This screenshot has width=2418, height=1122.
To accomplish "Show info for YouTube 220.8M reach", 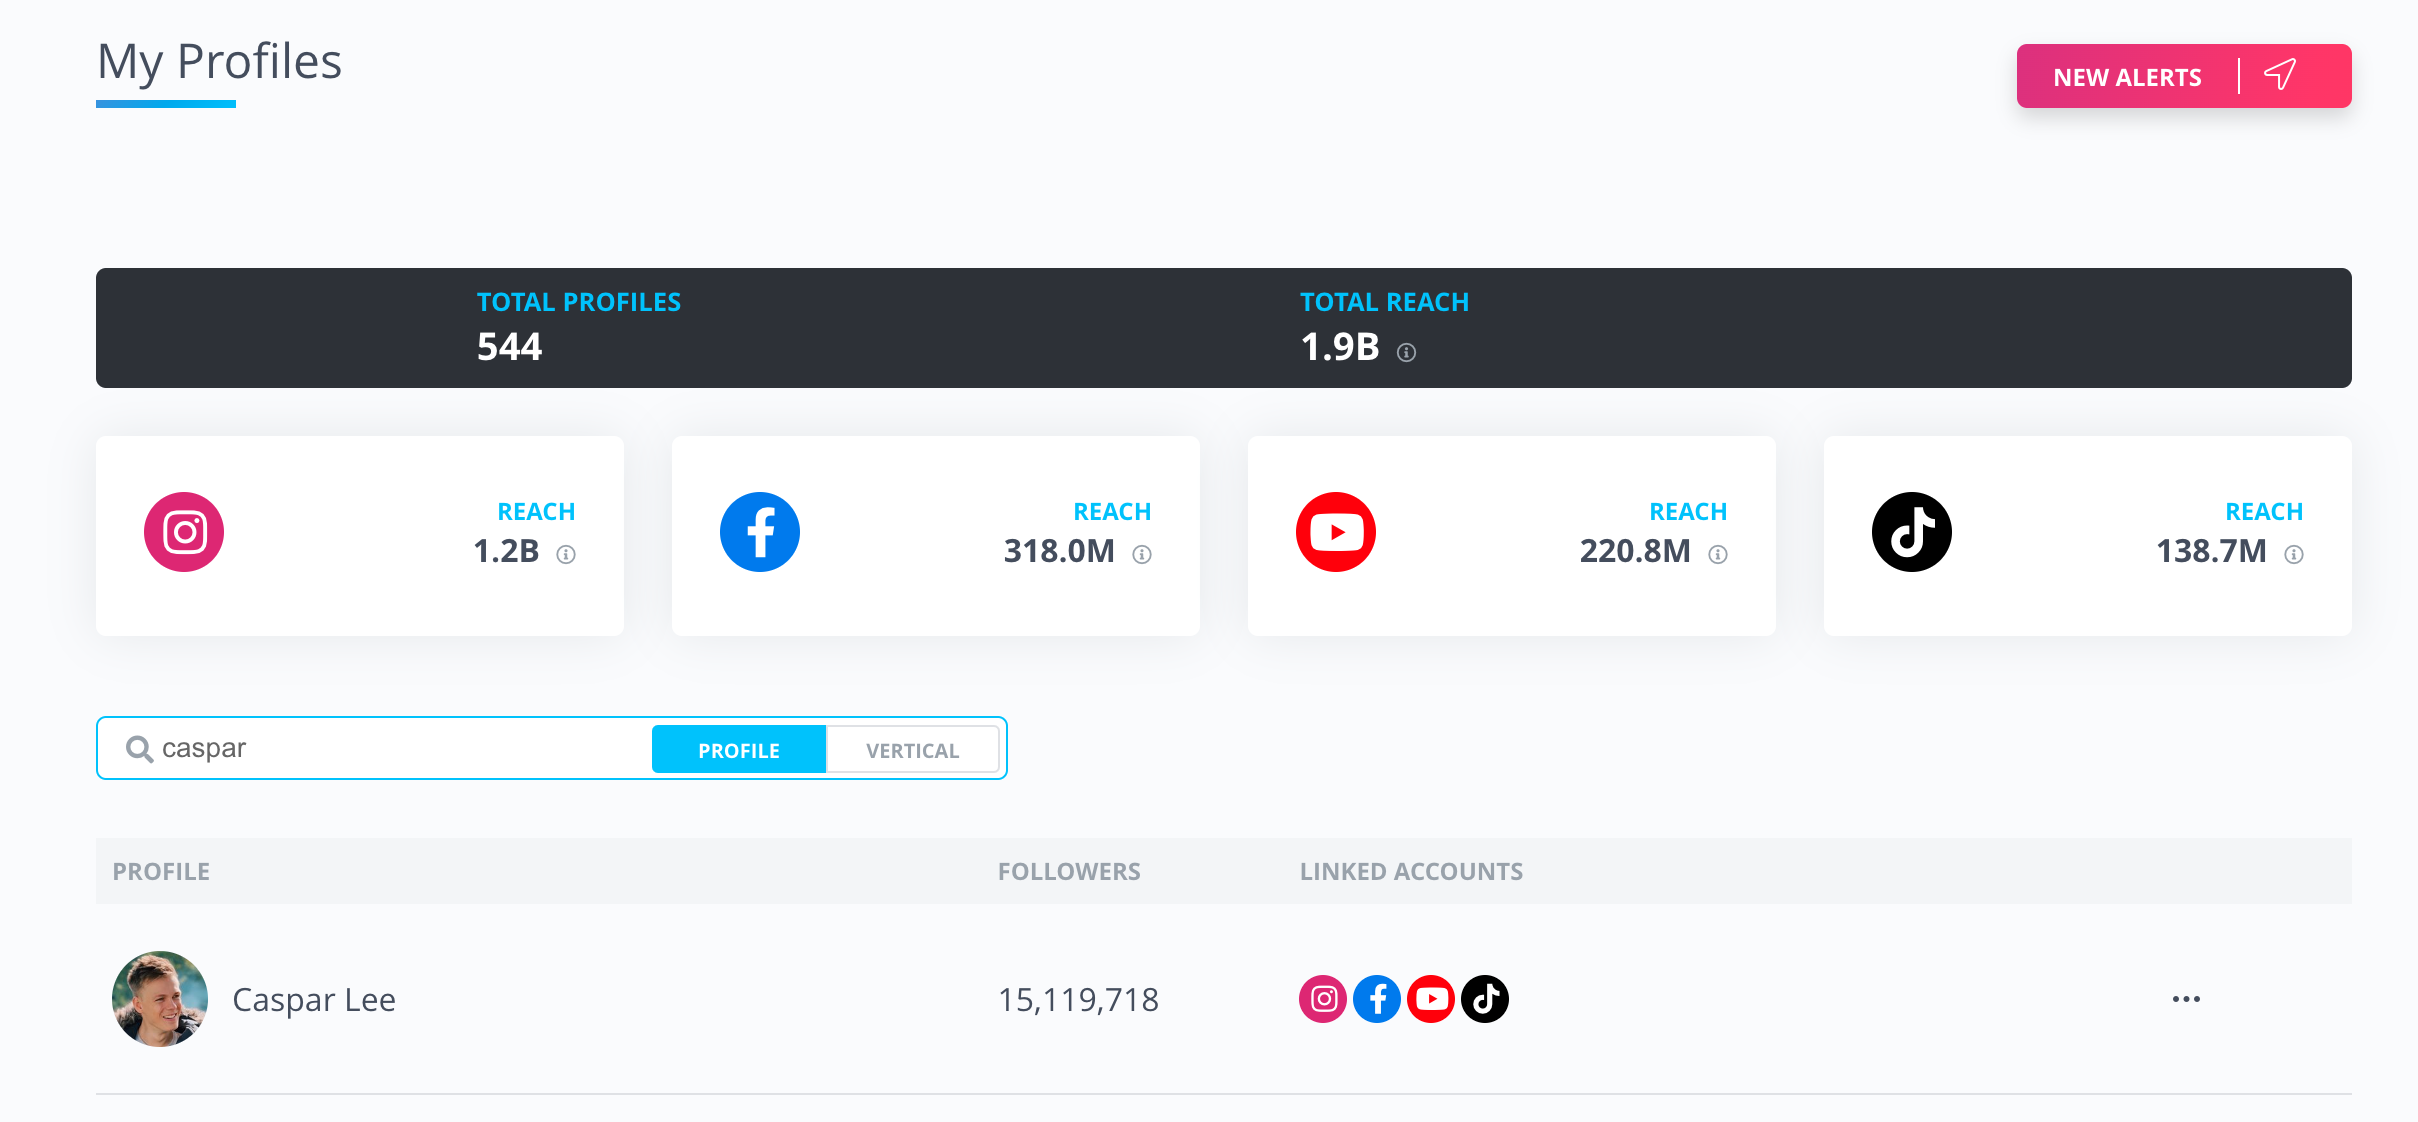I will [1718, 554].
